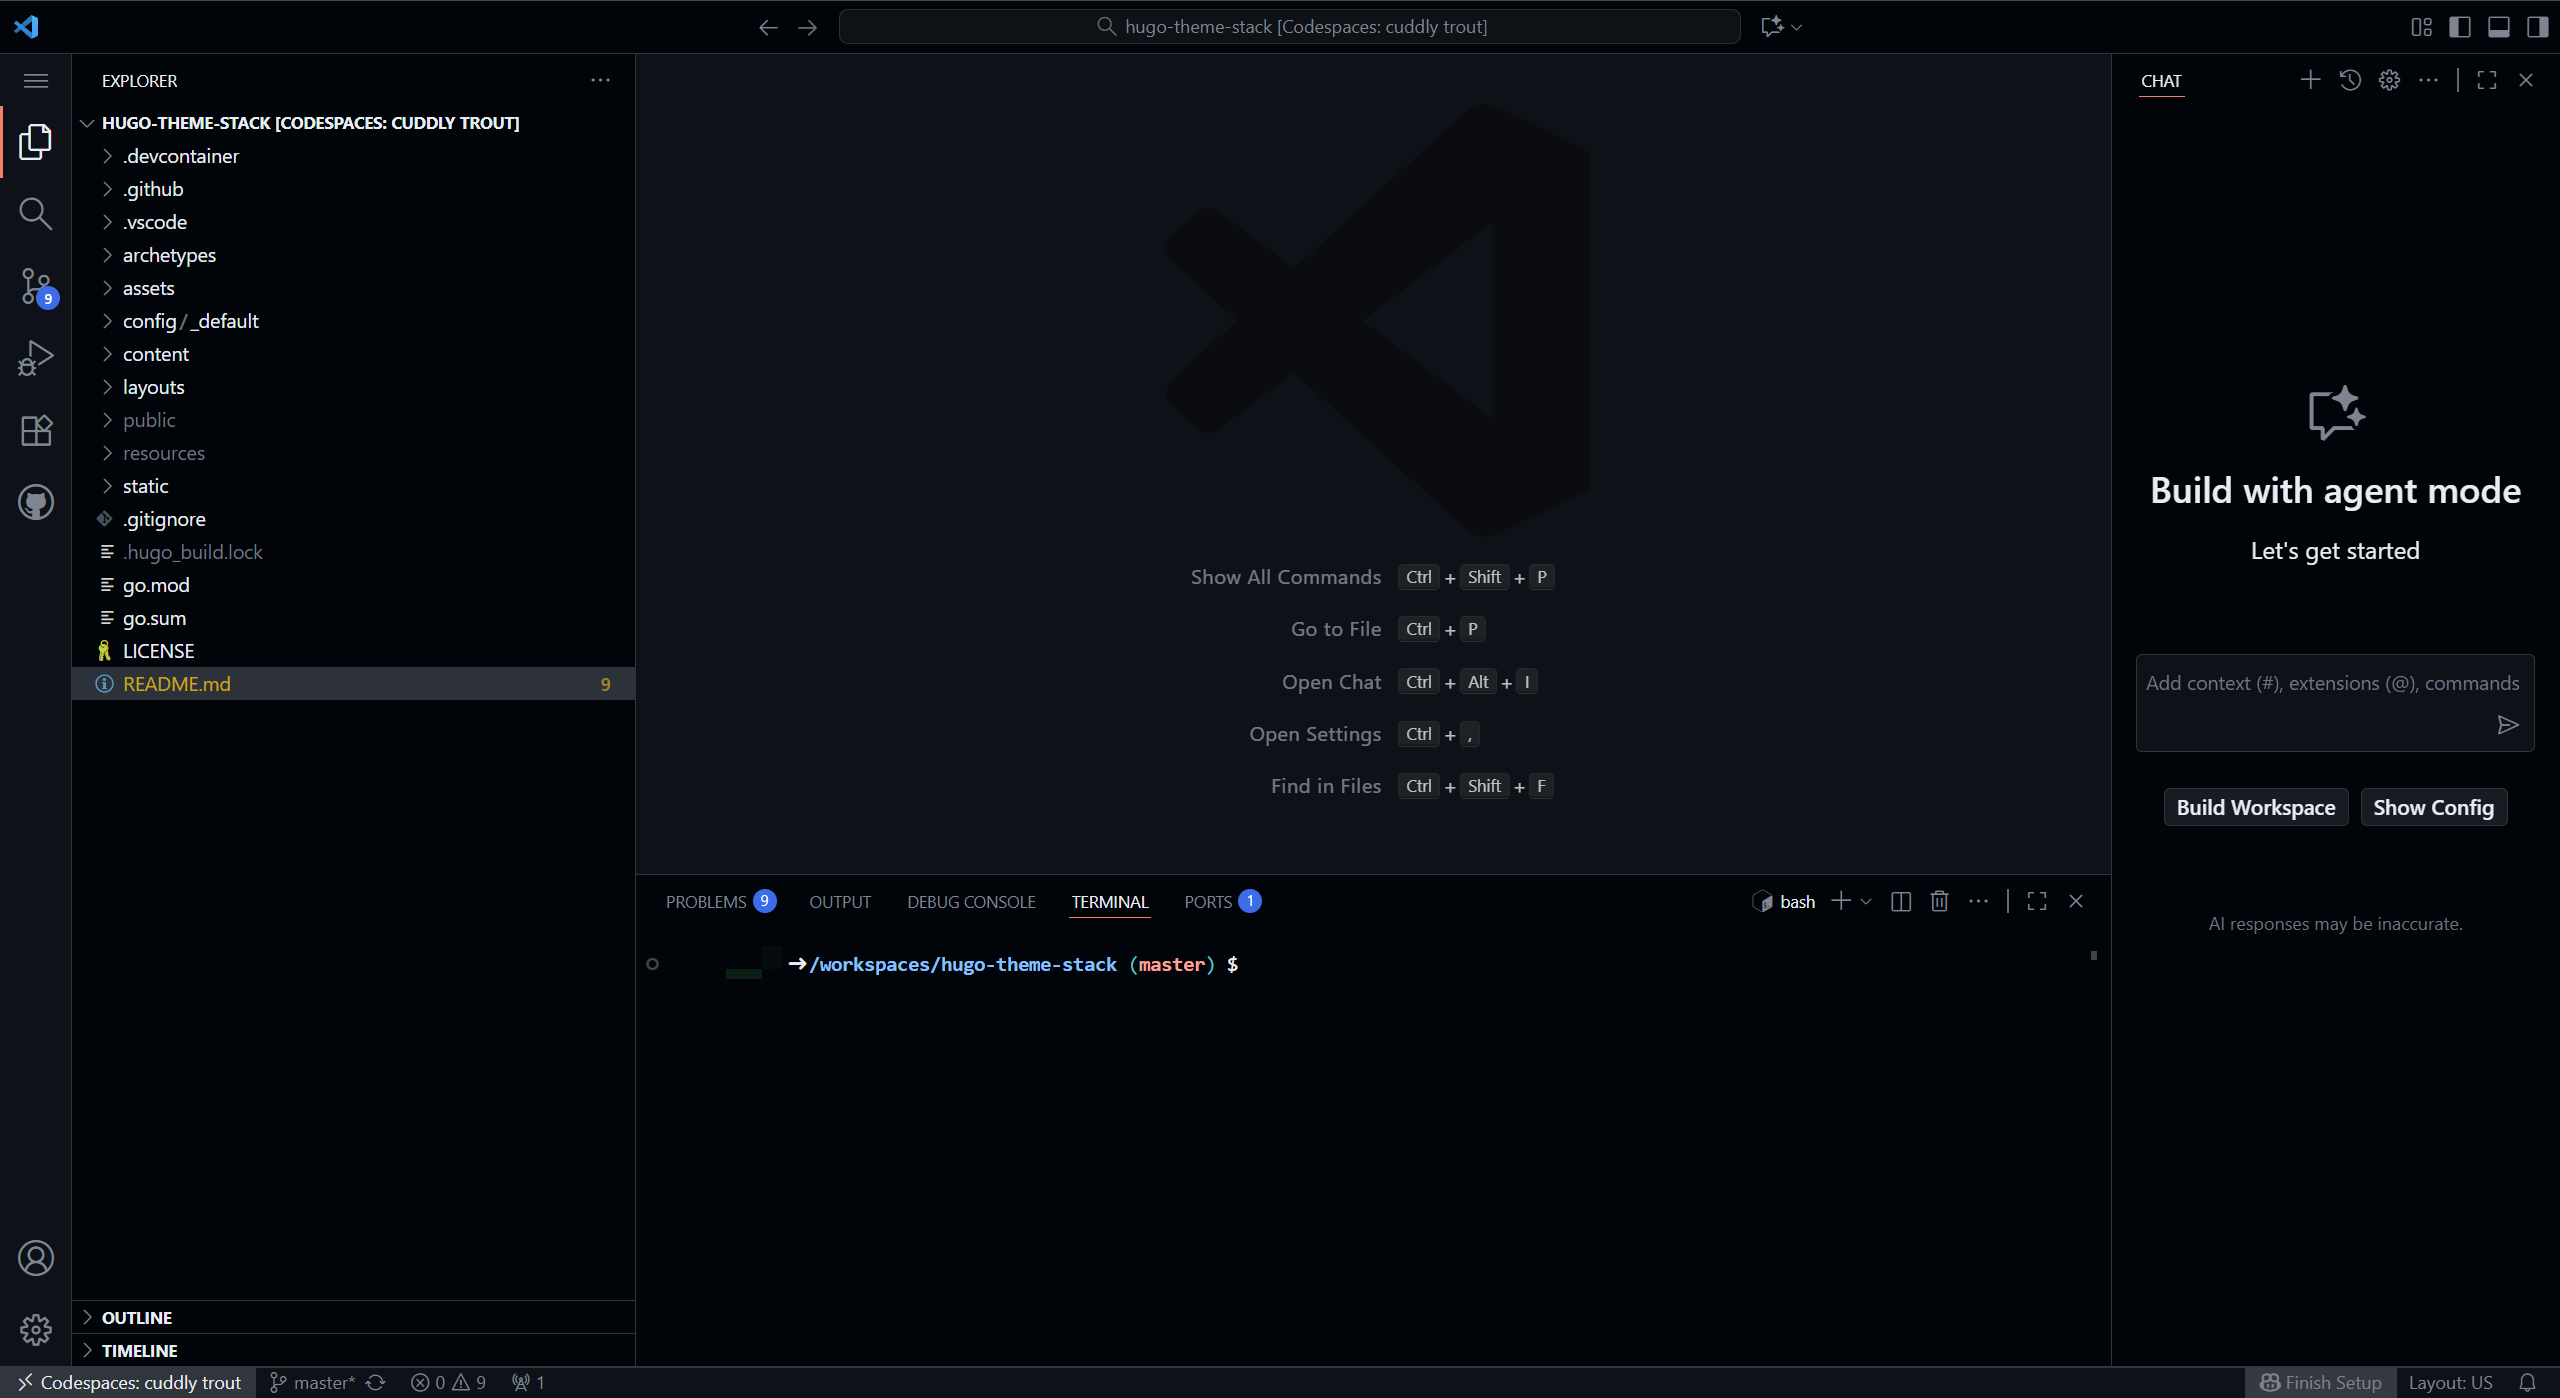2560x1398 pixels.
Task: Collapse the HUGO-THEME-STACK root folder
Action: click(87, 123)
